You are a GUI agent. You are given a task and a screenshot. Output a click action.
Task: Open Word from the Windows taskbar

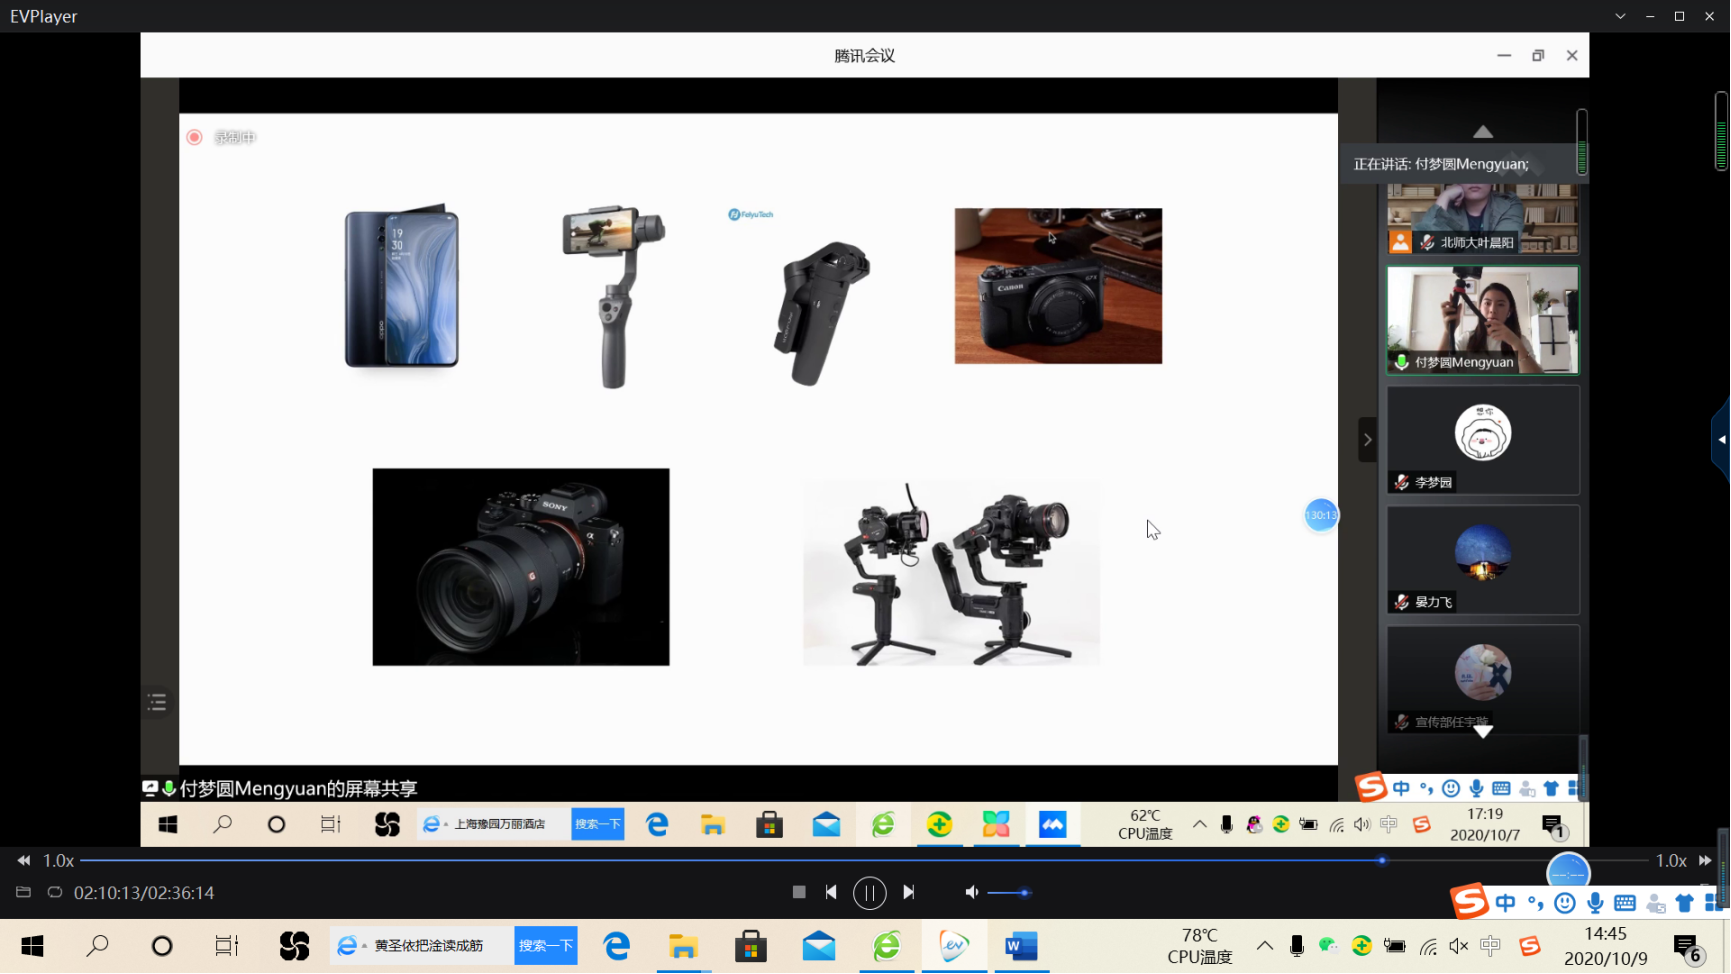pyautogui.click(x=1021, y=946)
